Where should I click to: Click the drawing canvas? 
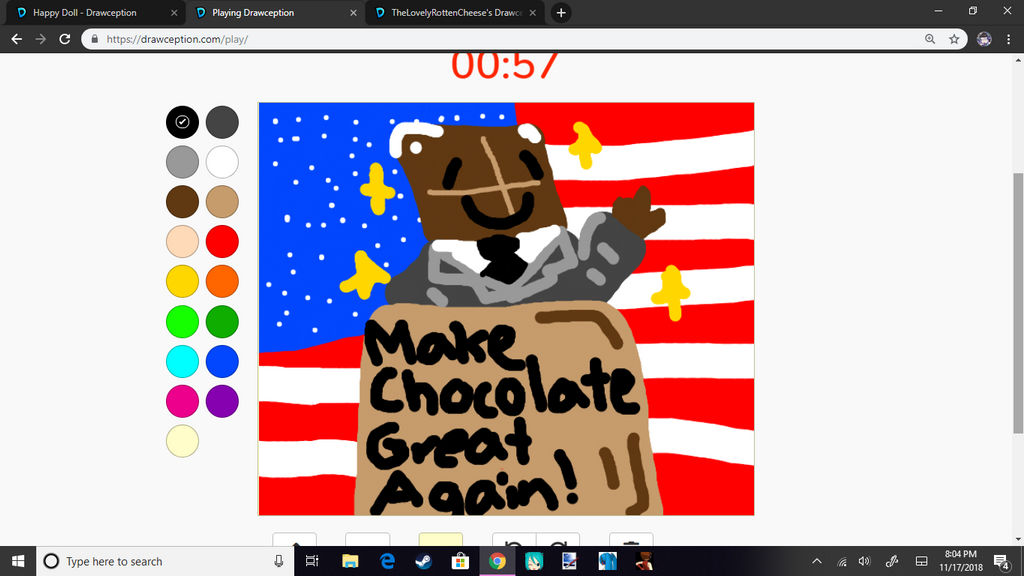506,309
